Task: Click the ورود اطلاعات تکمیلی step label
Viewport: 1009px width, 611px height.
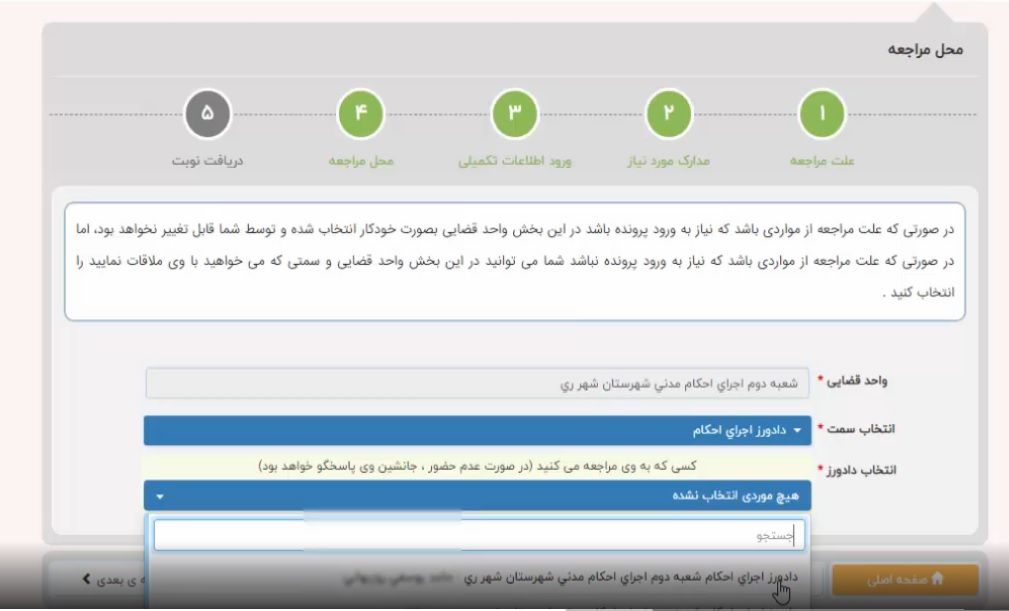Action: [515, 160]
